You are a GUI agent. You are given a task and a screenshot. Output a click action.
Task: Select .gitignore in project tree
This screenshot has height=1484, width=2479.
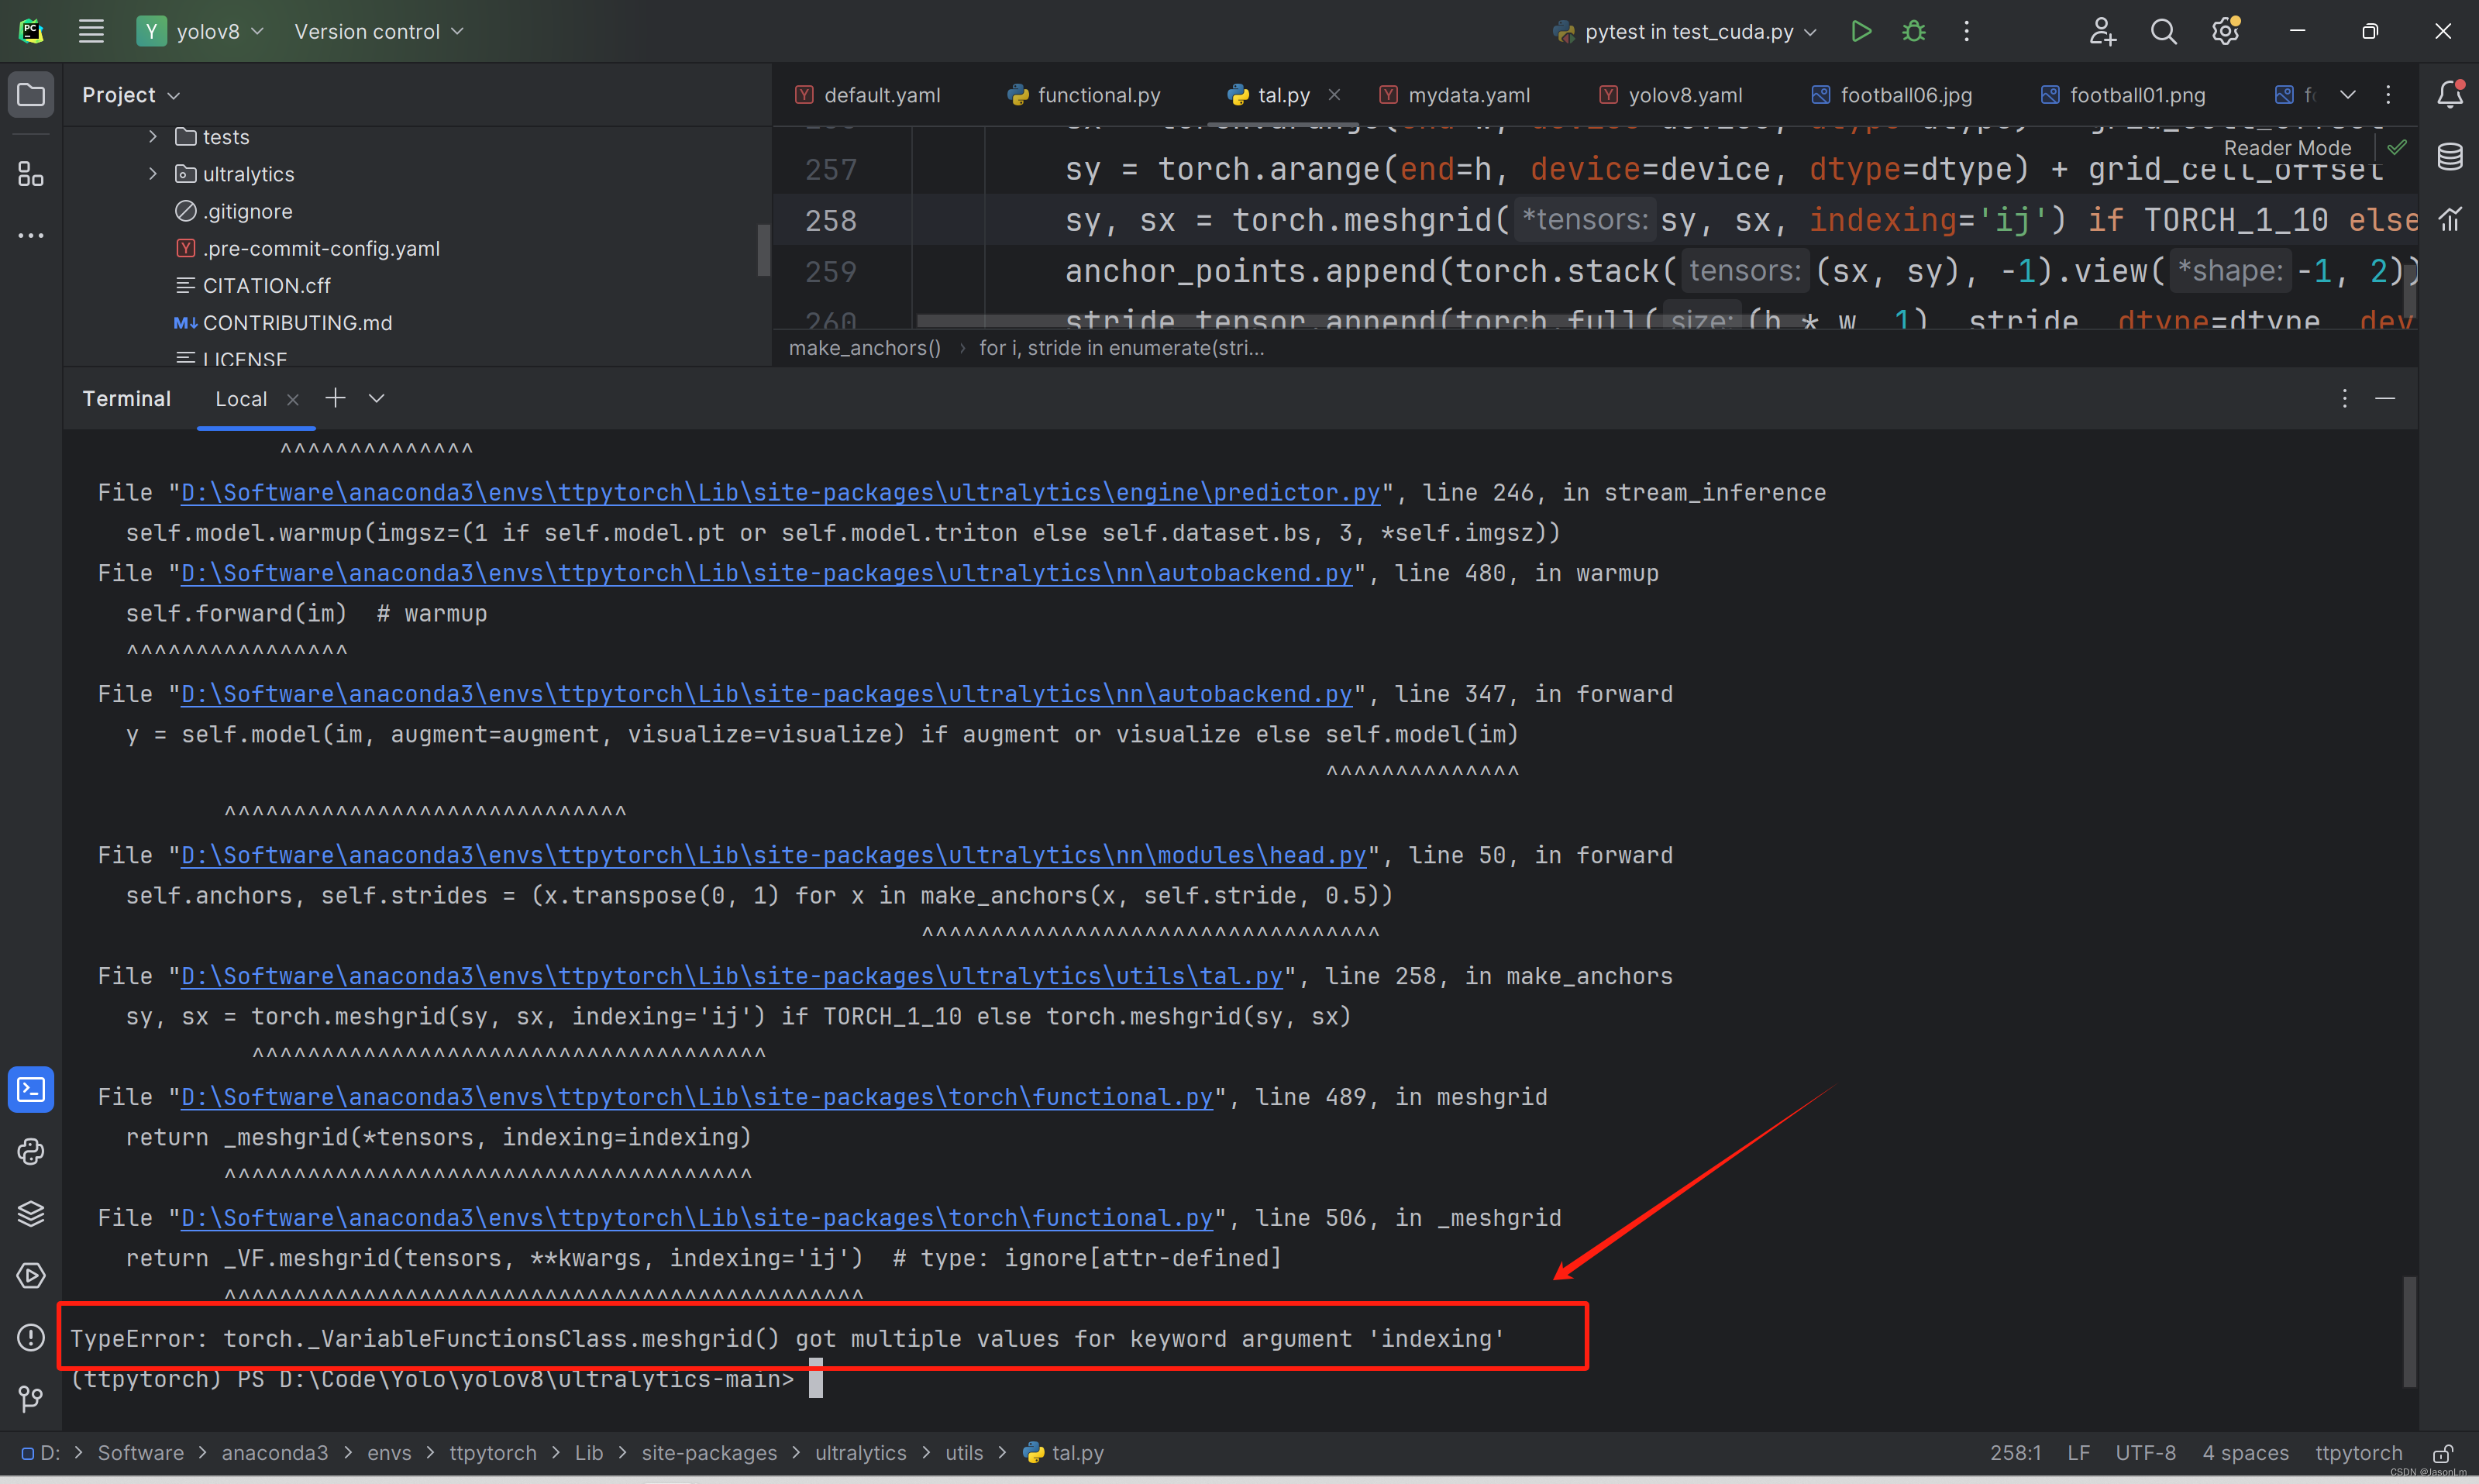coord(247,211)
